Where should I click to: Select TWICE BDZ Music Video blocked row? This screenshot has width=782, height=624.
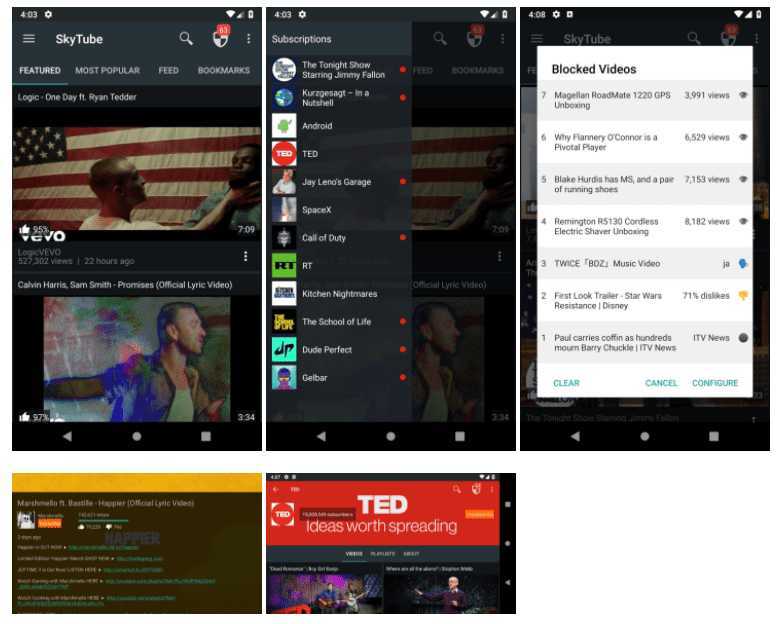pyautogui.click(x=644, y=263)
